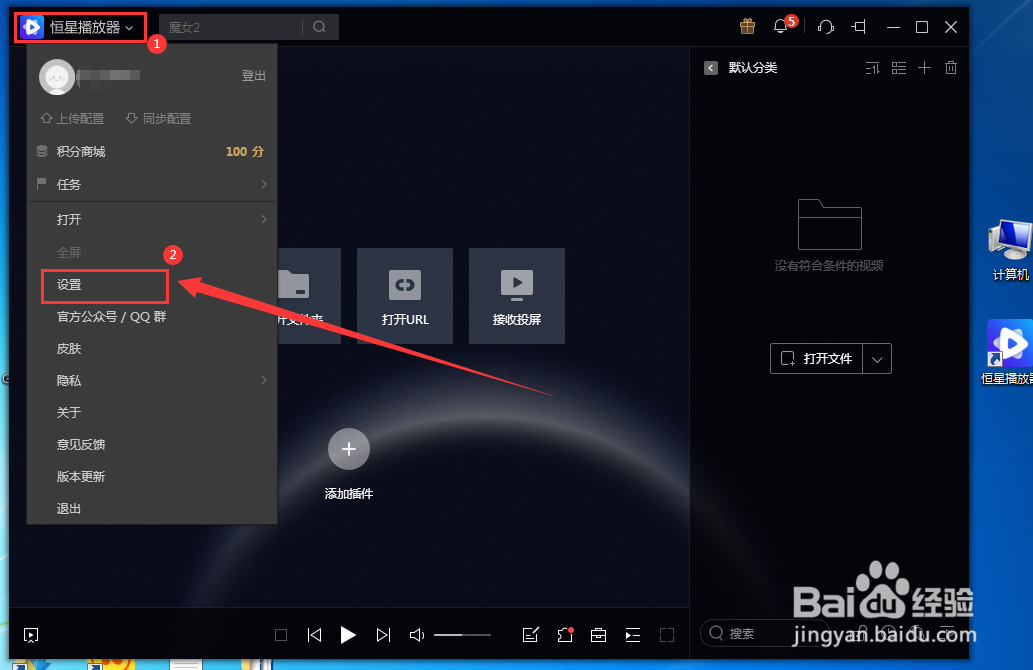The height and width of the screenshot is (670, 1033).
Task: Mute with the speaker volume icon
Action: pos(416,635)
